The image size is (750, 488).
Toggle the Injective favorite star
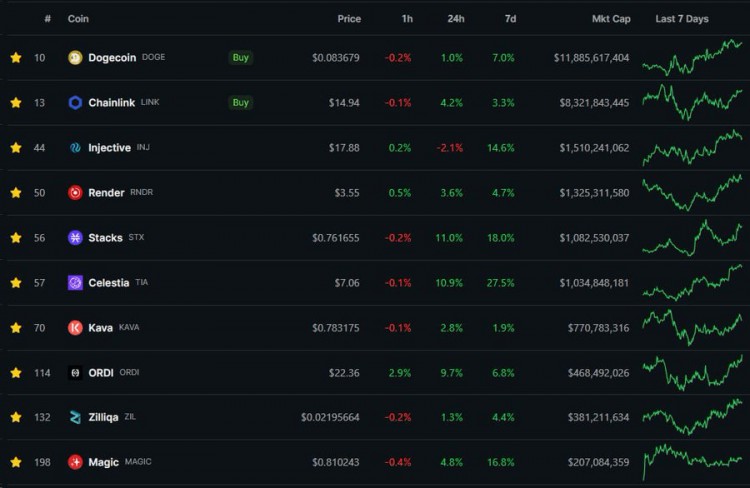pyautogui.click(x=16, y=148)
